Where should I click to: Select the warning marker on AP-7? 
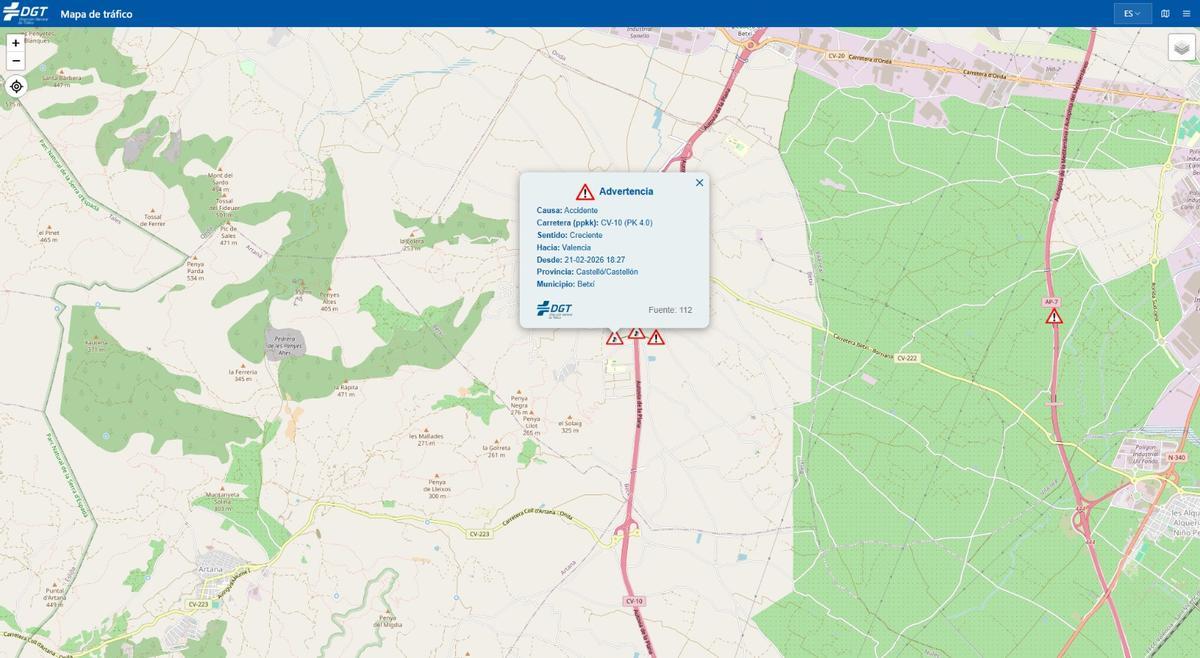click(1054, 317)
